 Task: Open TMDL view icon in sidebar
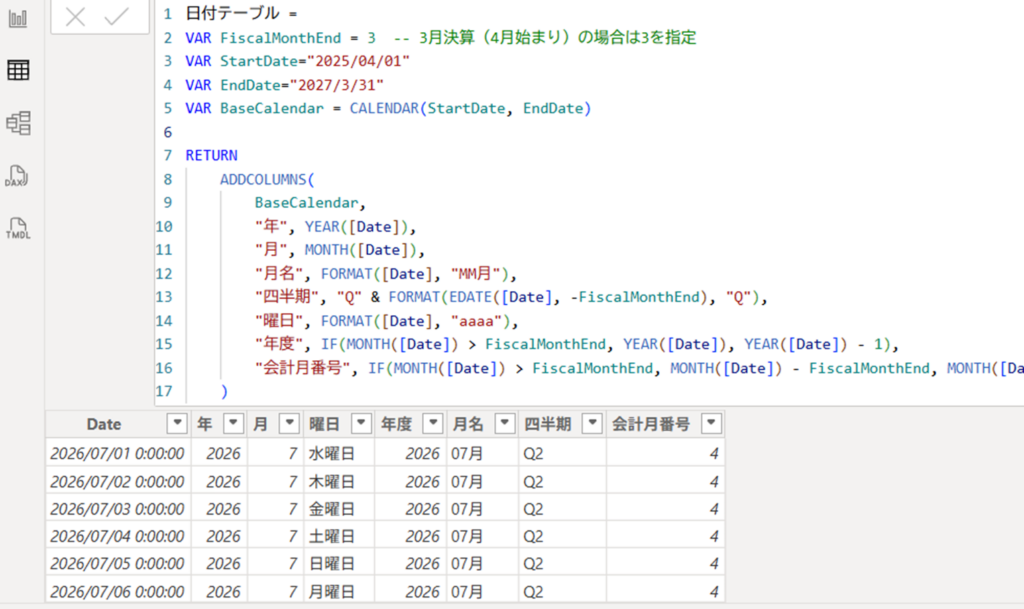coord(18,229)
